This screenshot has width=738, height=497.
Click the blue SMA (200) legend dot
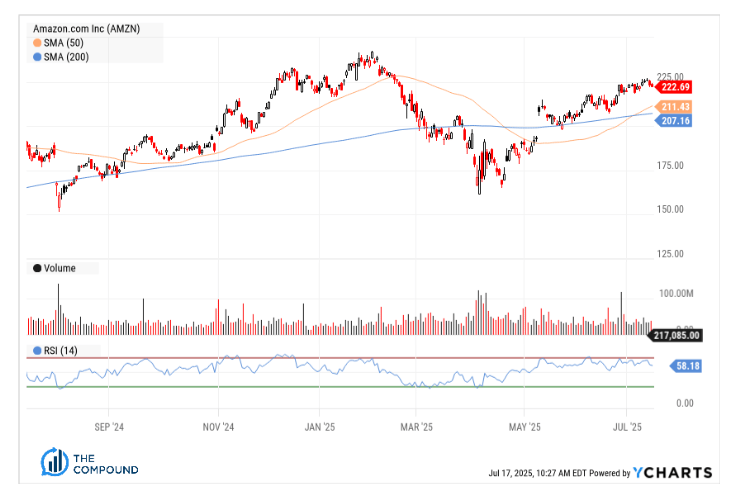click(37, 57)
